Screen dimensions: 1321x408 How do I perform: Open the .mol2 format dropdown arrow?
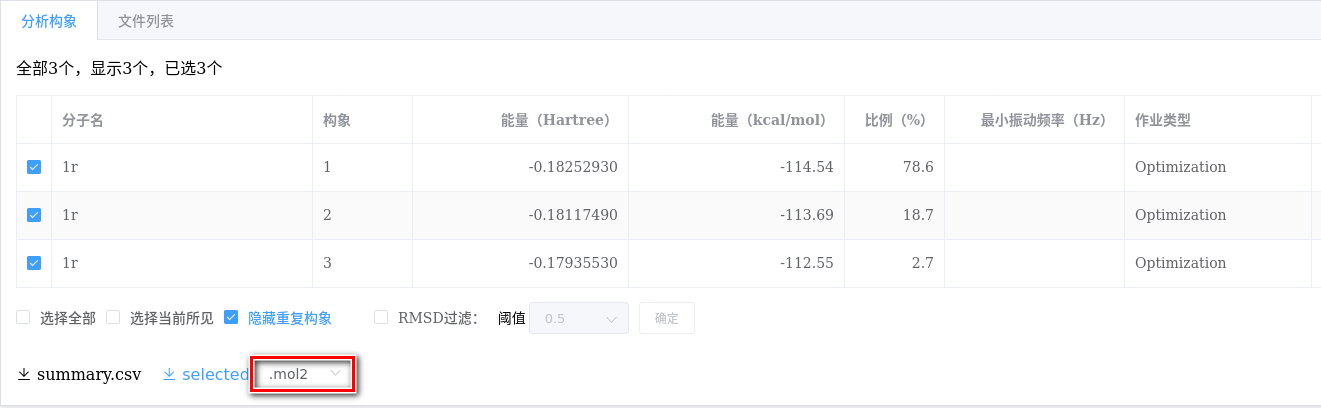pos(336,373)
